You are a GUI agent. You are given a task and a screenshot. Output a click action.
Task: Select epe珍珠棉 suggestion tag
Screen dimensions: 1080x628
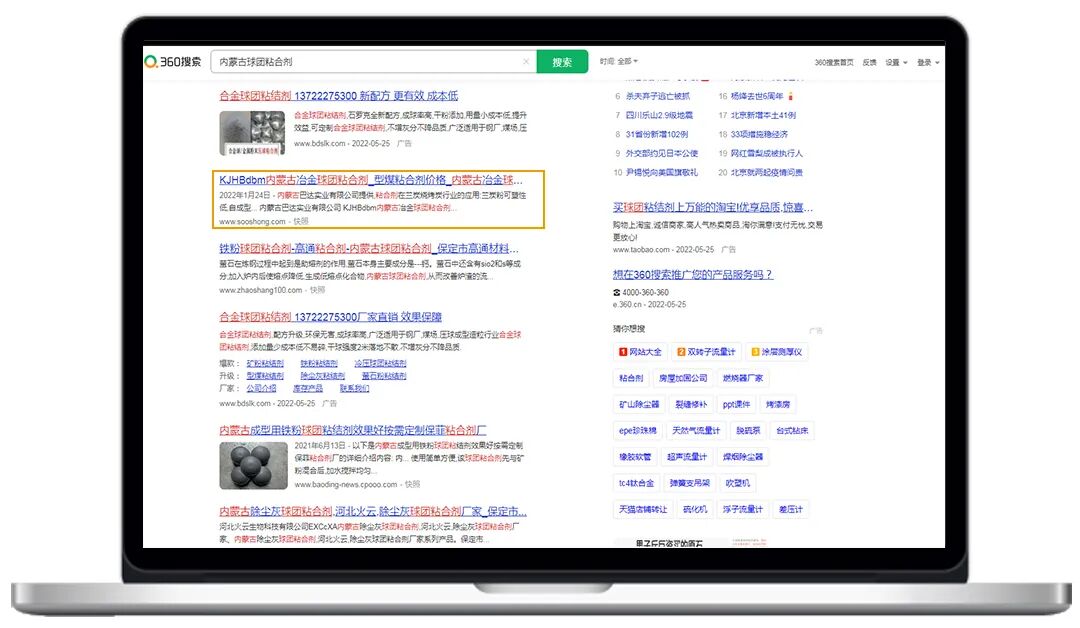(x=638, y=430)
